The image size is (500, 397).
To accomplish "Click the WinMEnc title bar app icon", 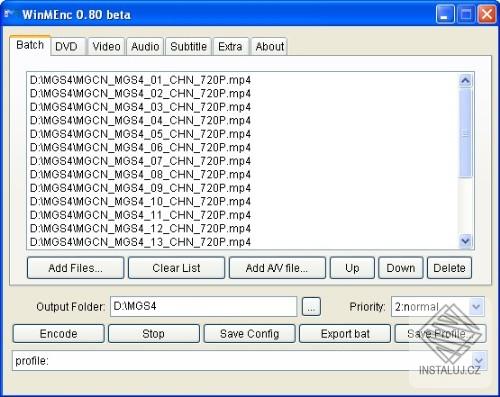I will click(10, 14).
